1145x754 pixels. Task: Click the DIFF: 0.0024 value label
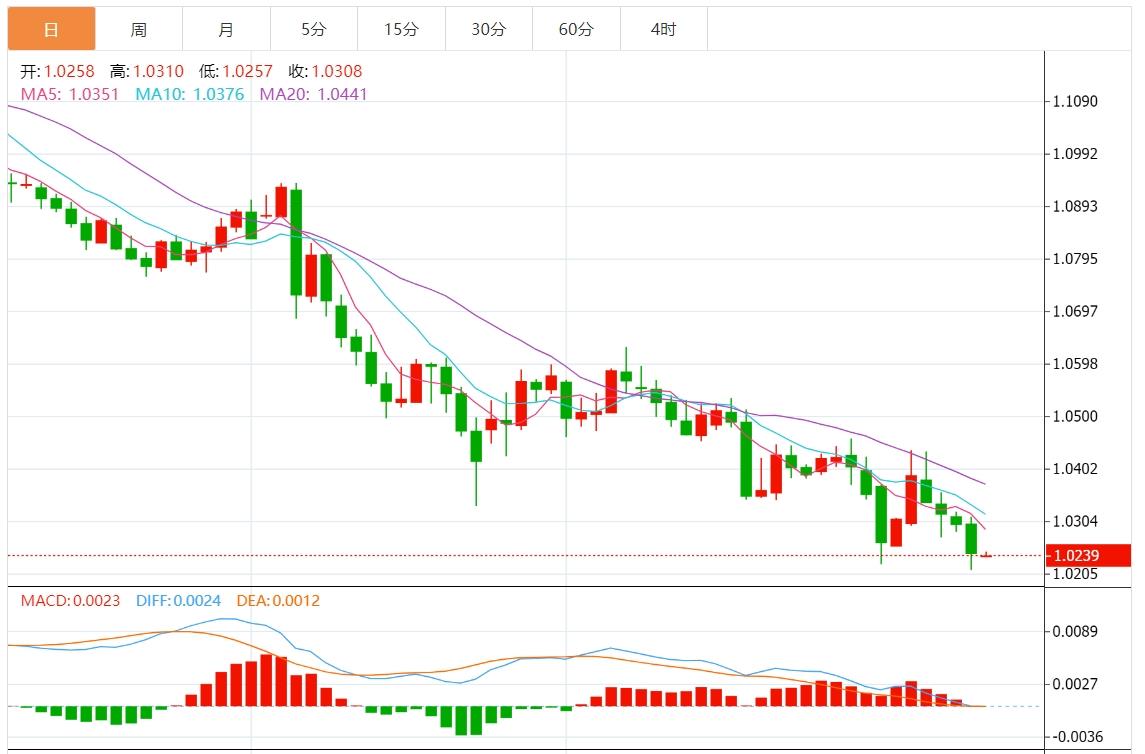(179, 601)
